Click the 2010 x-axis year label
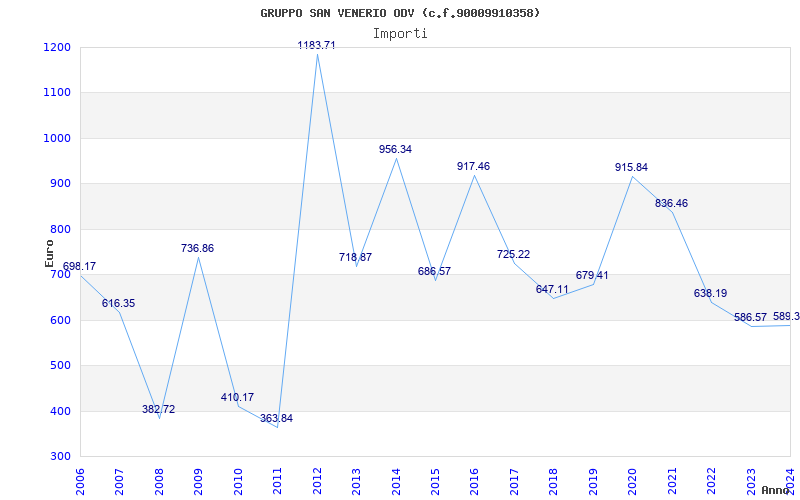 click(238, 481)
